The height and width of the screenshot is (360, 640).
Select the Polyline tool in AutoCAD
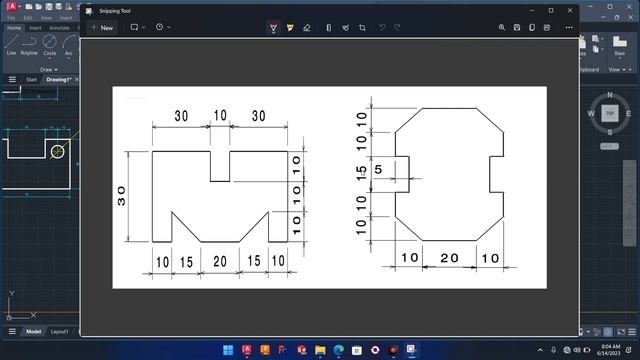[x=29, y=45]
